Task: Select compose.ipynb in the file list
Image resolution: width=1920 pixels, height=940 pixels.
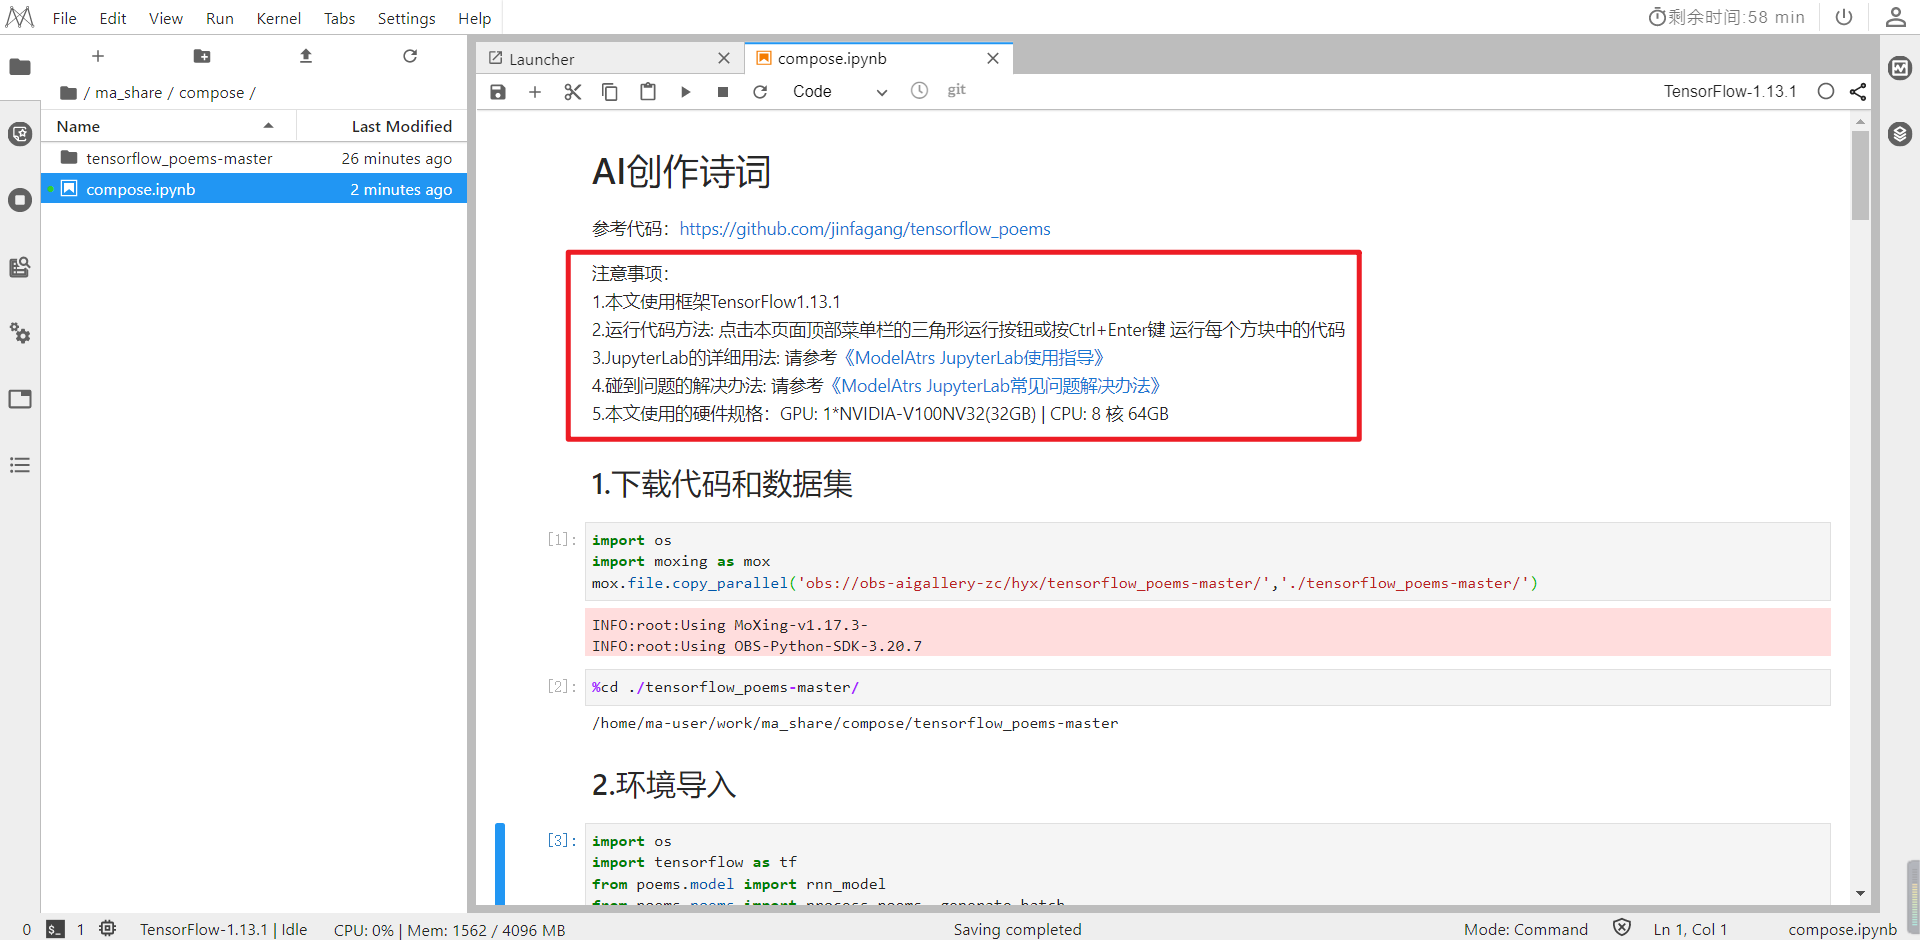Action: pos(254,189)
